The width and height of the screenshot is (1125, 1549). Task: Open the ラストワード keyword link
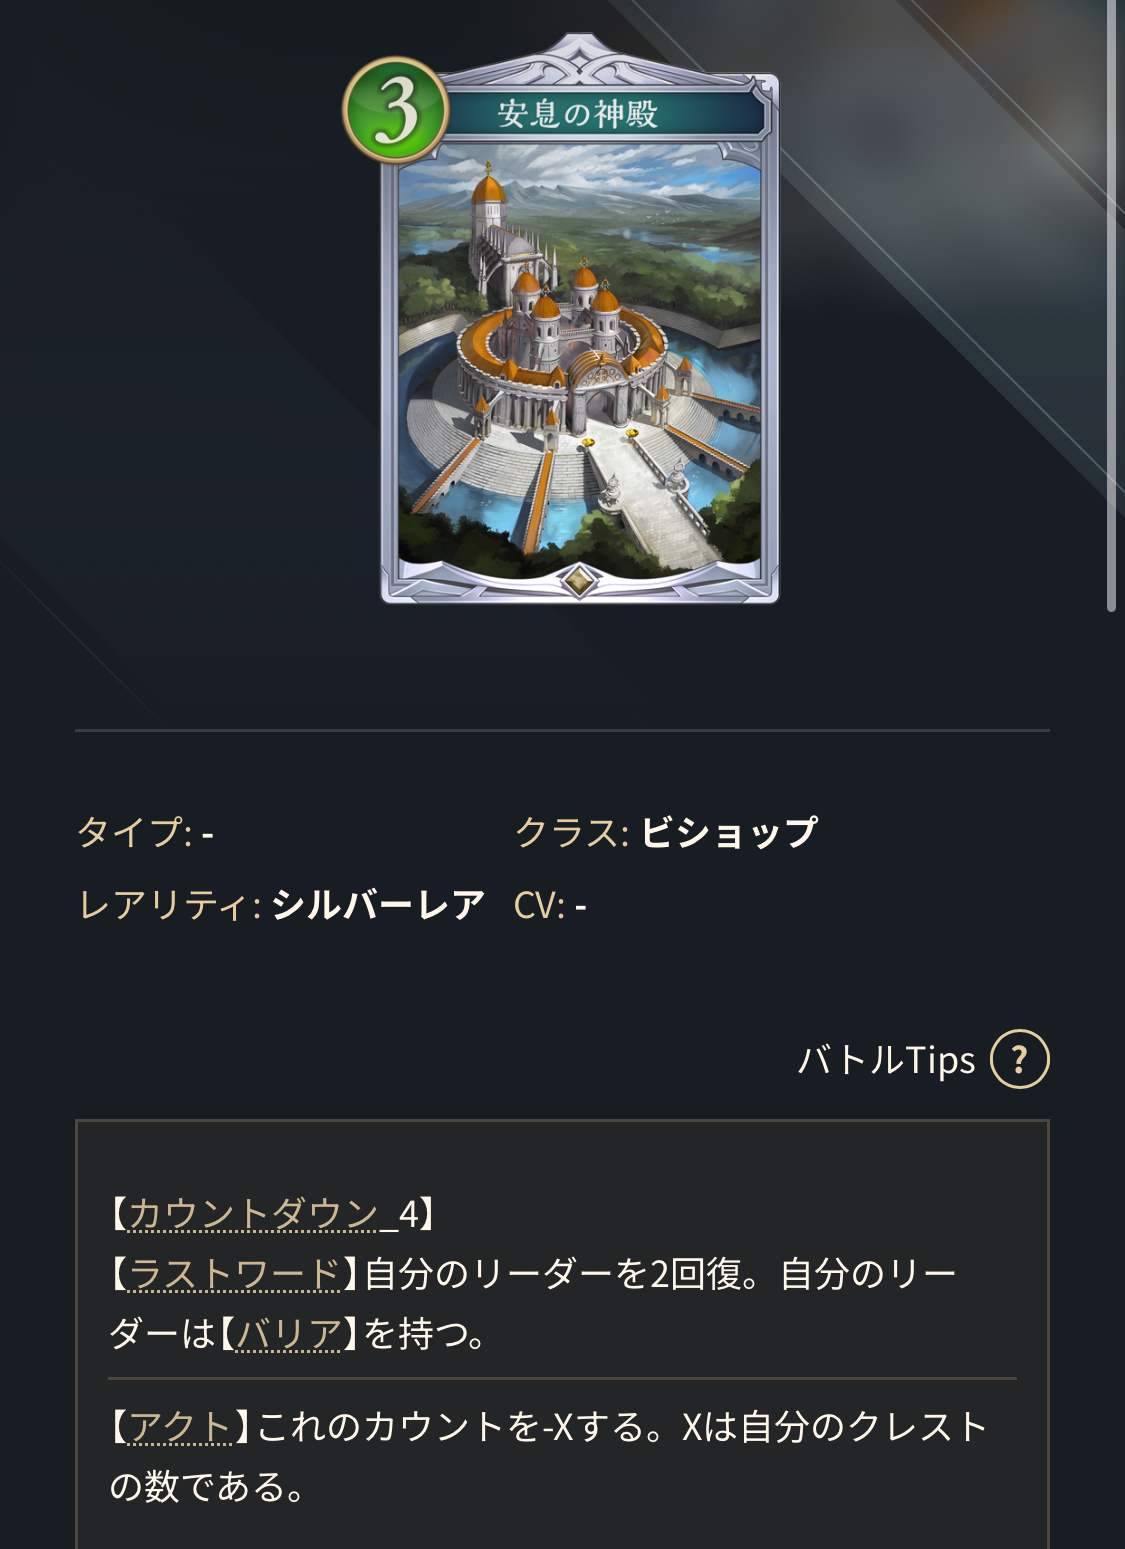(235, 1274)
